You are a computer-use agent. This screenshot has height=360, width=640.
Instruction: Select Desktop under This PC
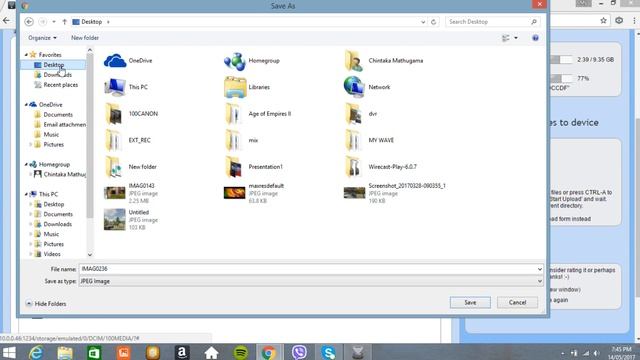[x=53, y=204]
